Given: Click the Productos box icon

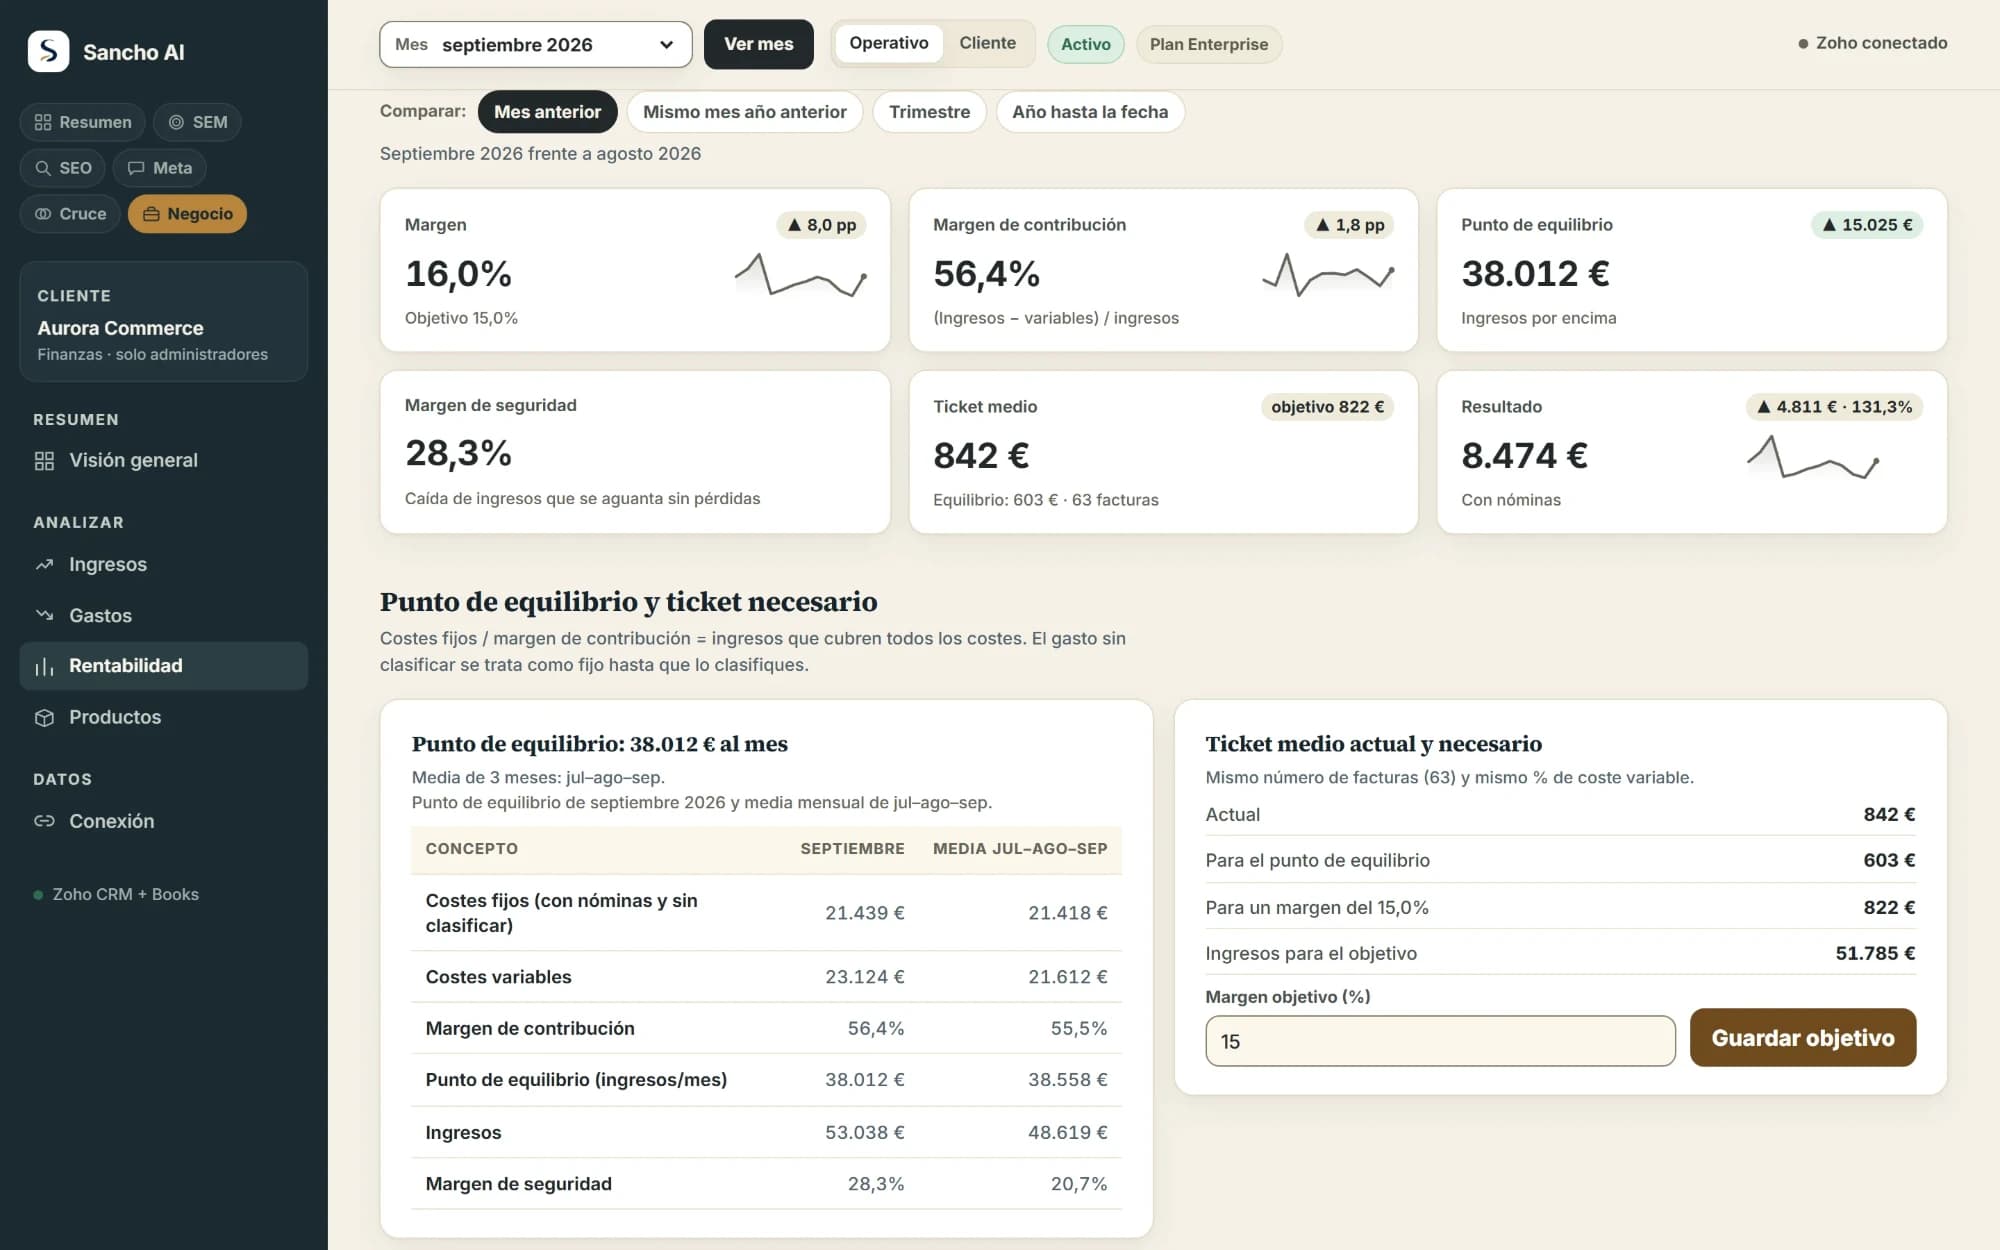Looking at the screenshot, I should [44, 718].
